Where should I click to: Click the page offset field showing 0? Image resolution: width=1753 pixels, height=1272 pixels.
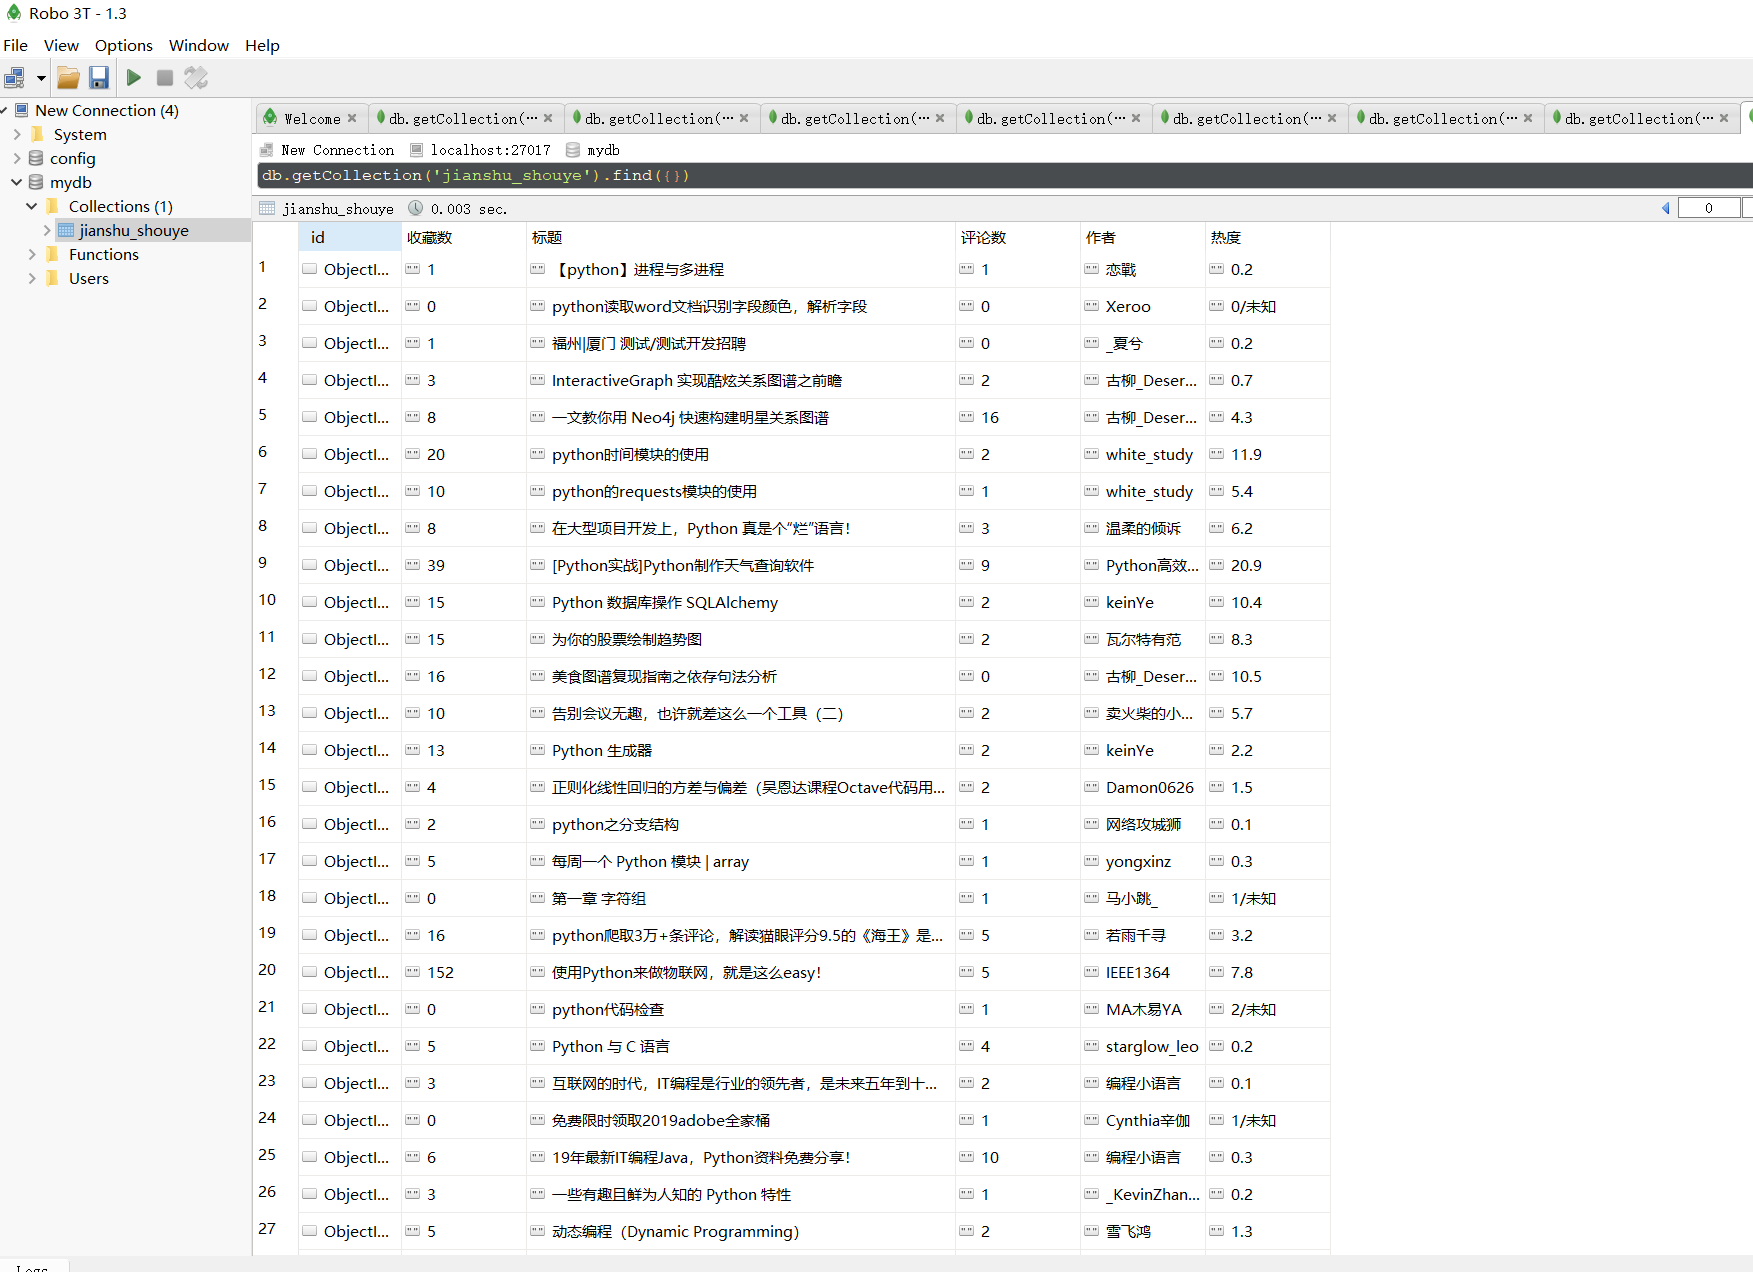(x=1709, y=208)
